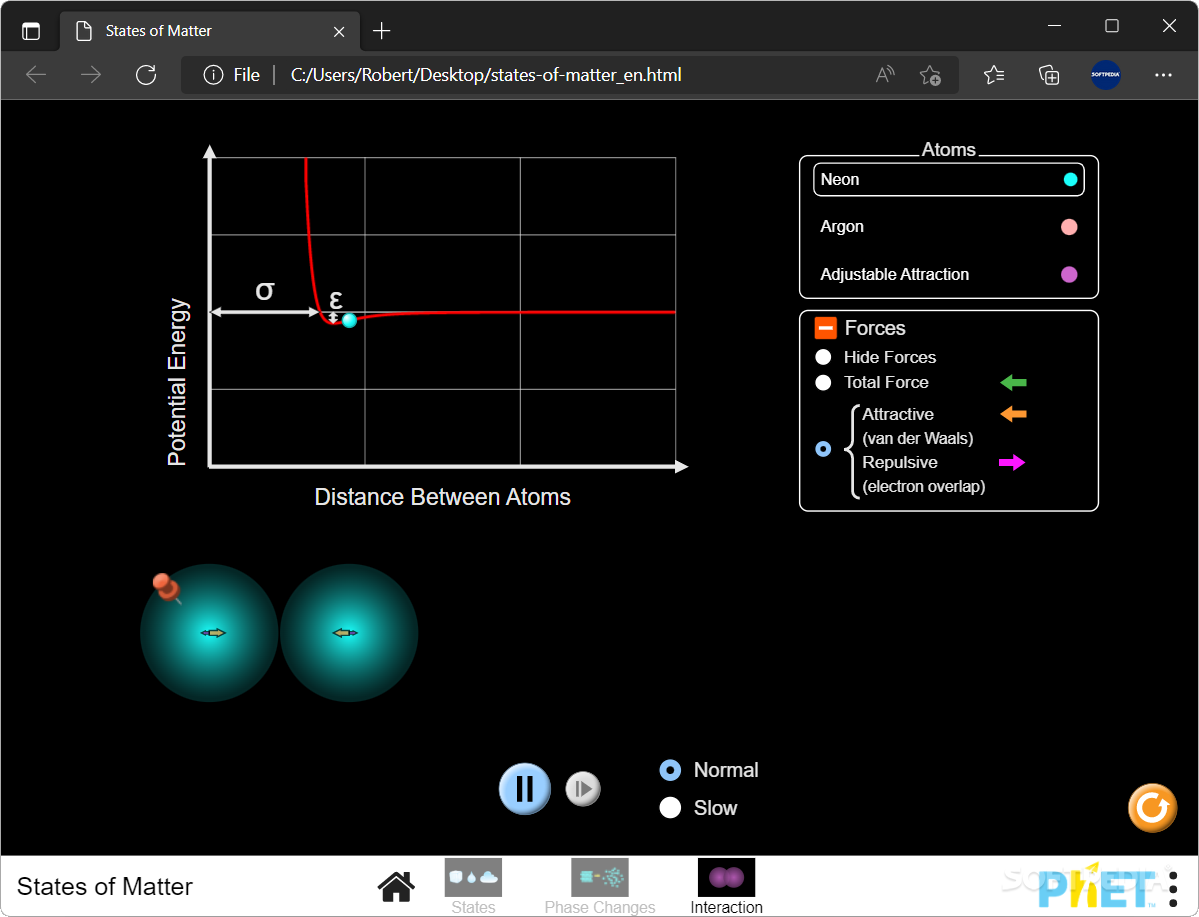Pause the simulation with the pause button
Viewport: 1199px width, 917px height.
tap(525, 789)
